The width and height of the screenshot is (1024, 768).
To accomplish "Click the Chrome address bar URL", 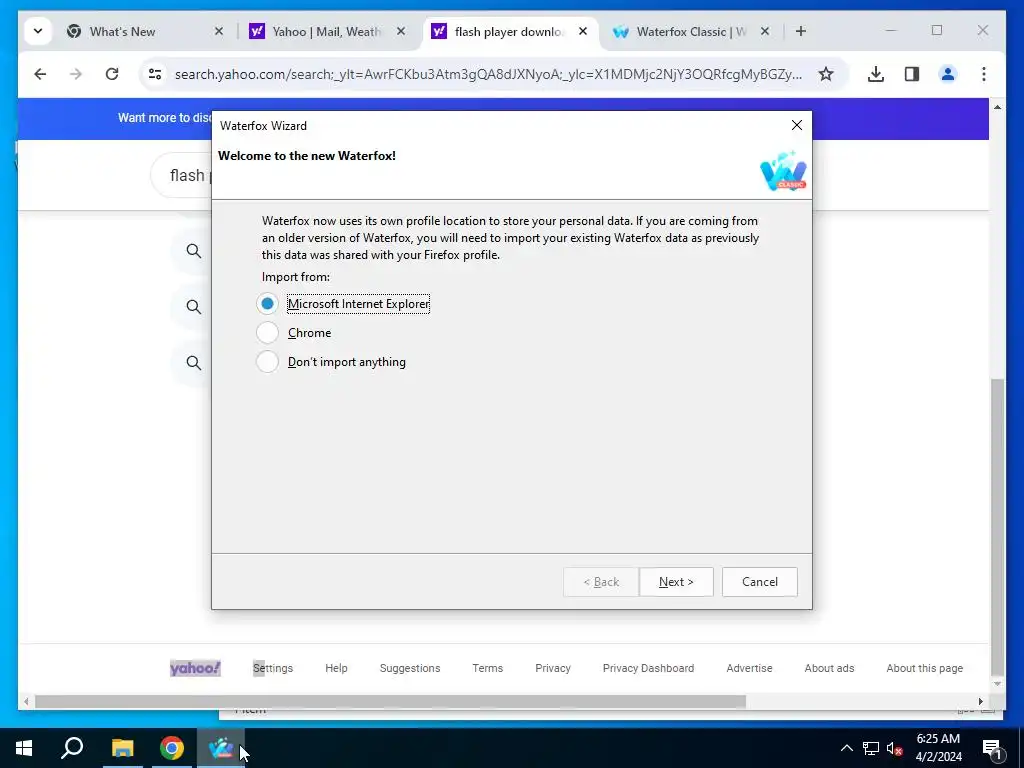I will tap(488, 74).
